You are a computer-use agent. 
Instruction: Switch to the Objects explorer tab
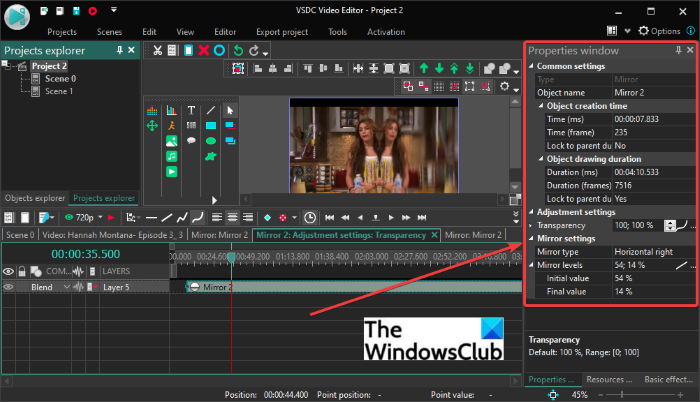[x=35, y=198]
